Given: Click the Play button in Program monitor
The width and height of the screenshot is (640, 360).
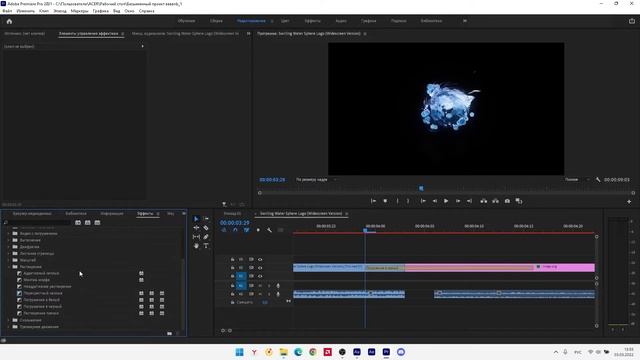Looking at the screenshot, I should click(x=446, y=201).
